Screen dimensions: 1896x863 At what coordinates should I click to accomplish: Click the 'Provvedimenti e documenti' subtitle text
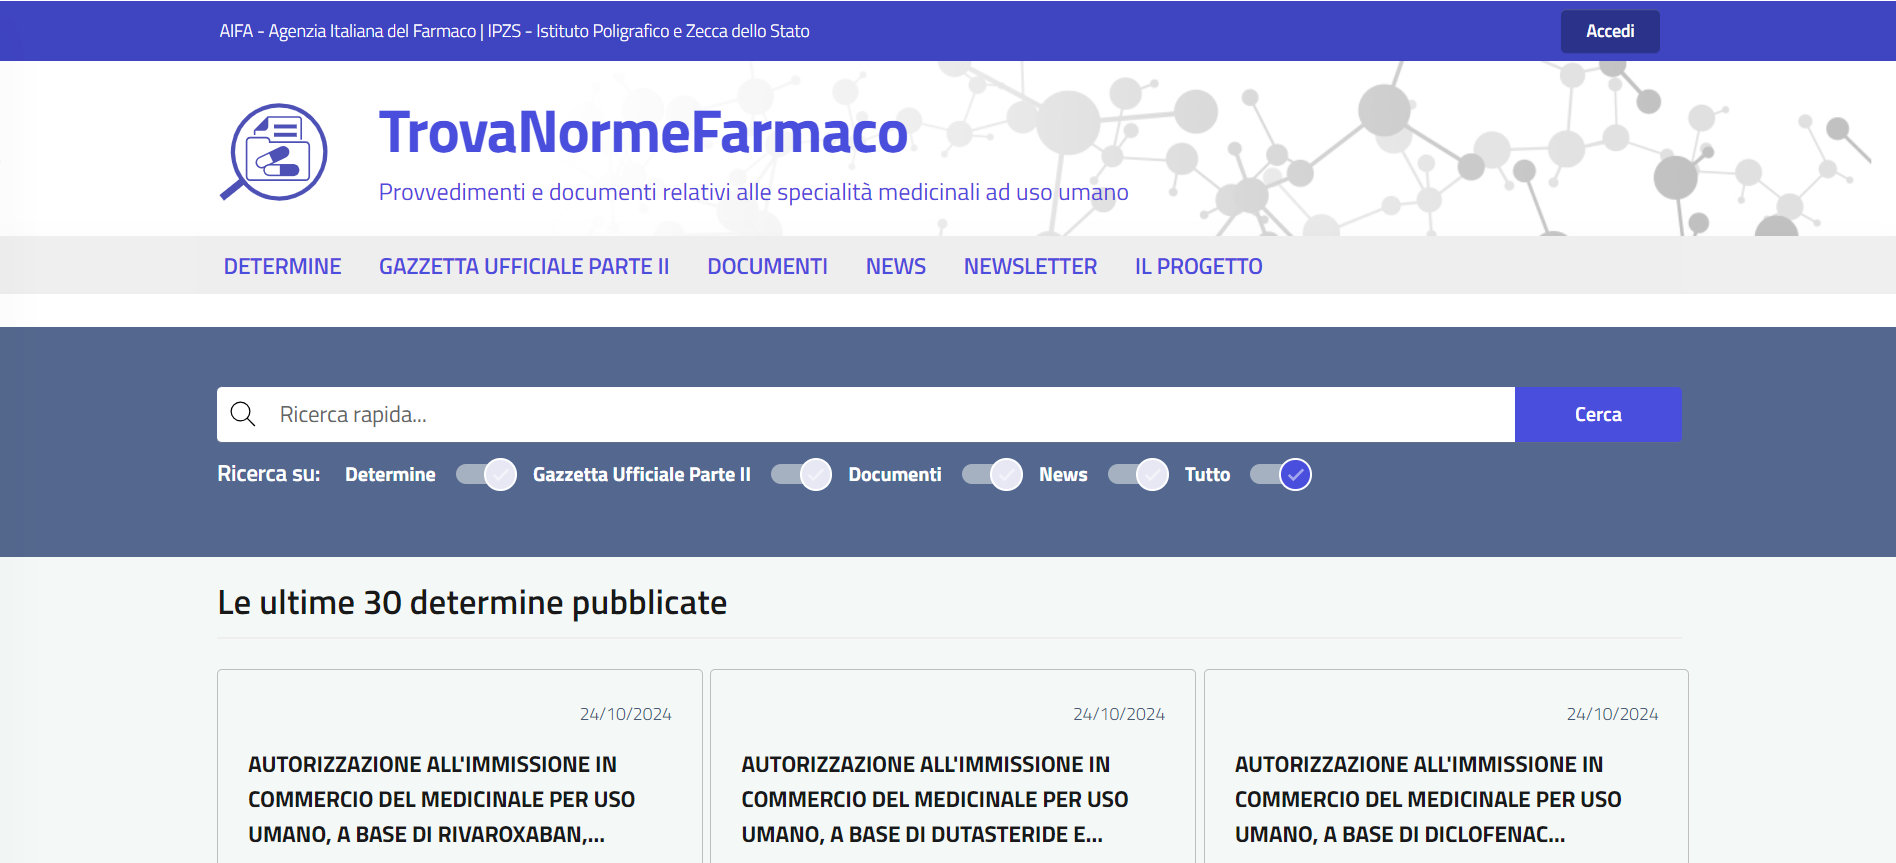753,192
